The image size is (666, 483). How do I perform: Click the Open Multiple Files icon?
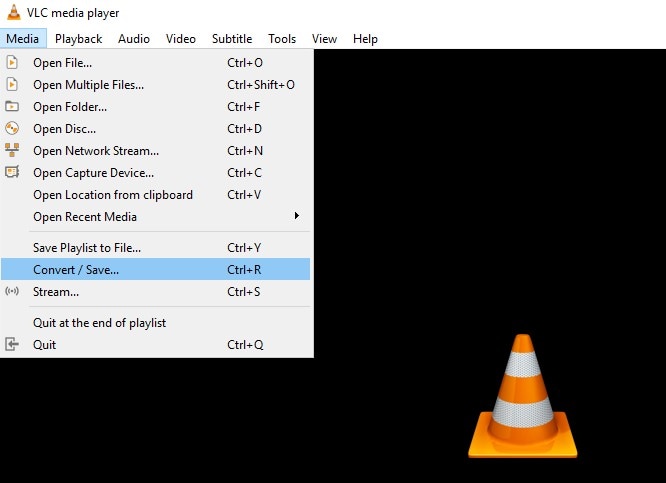(x=12, y=85)
